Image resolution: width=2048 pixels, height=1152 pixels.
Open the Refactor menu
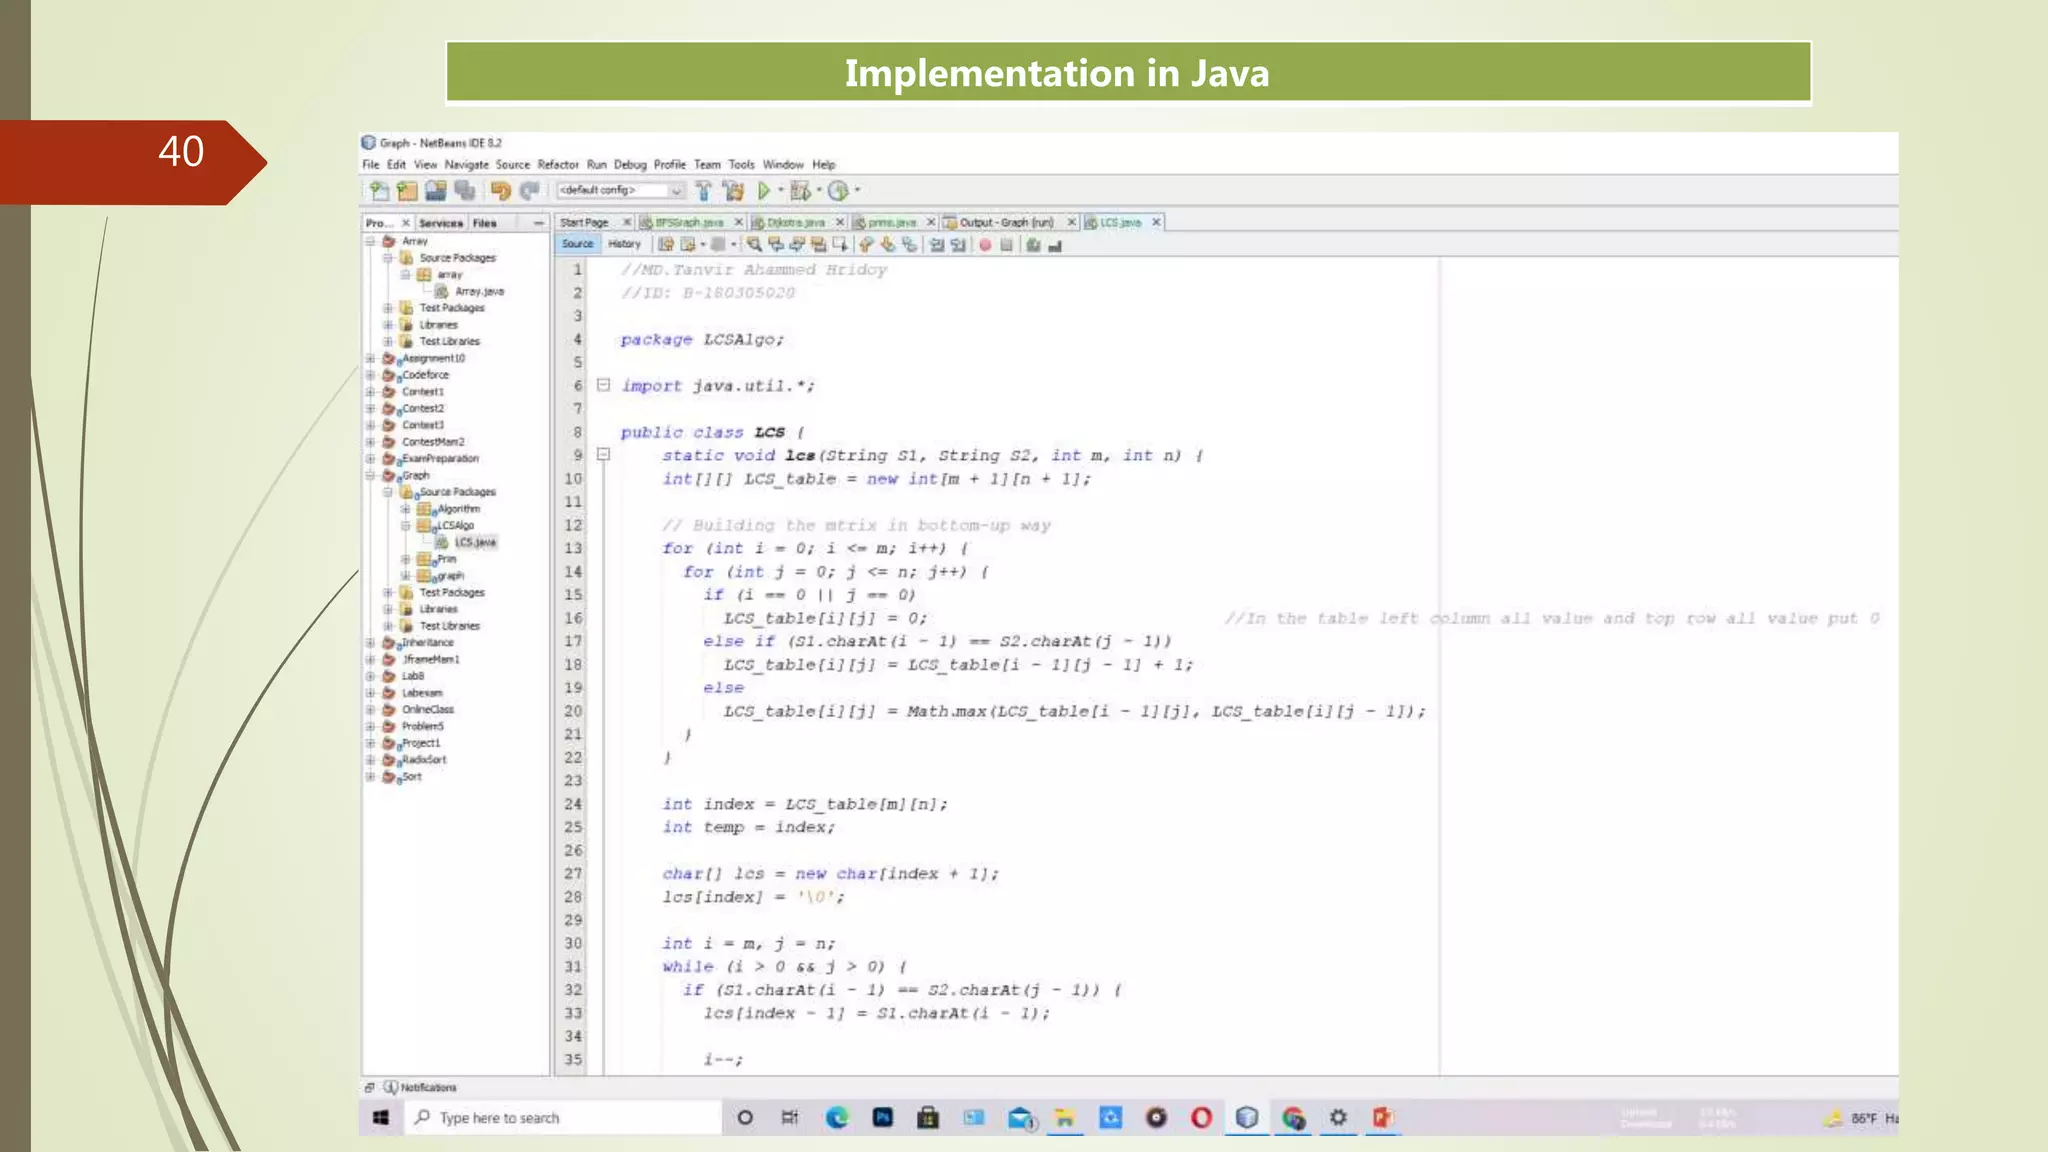[x=557, y=165]
